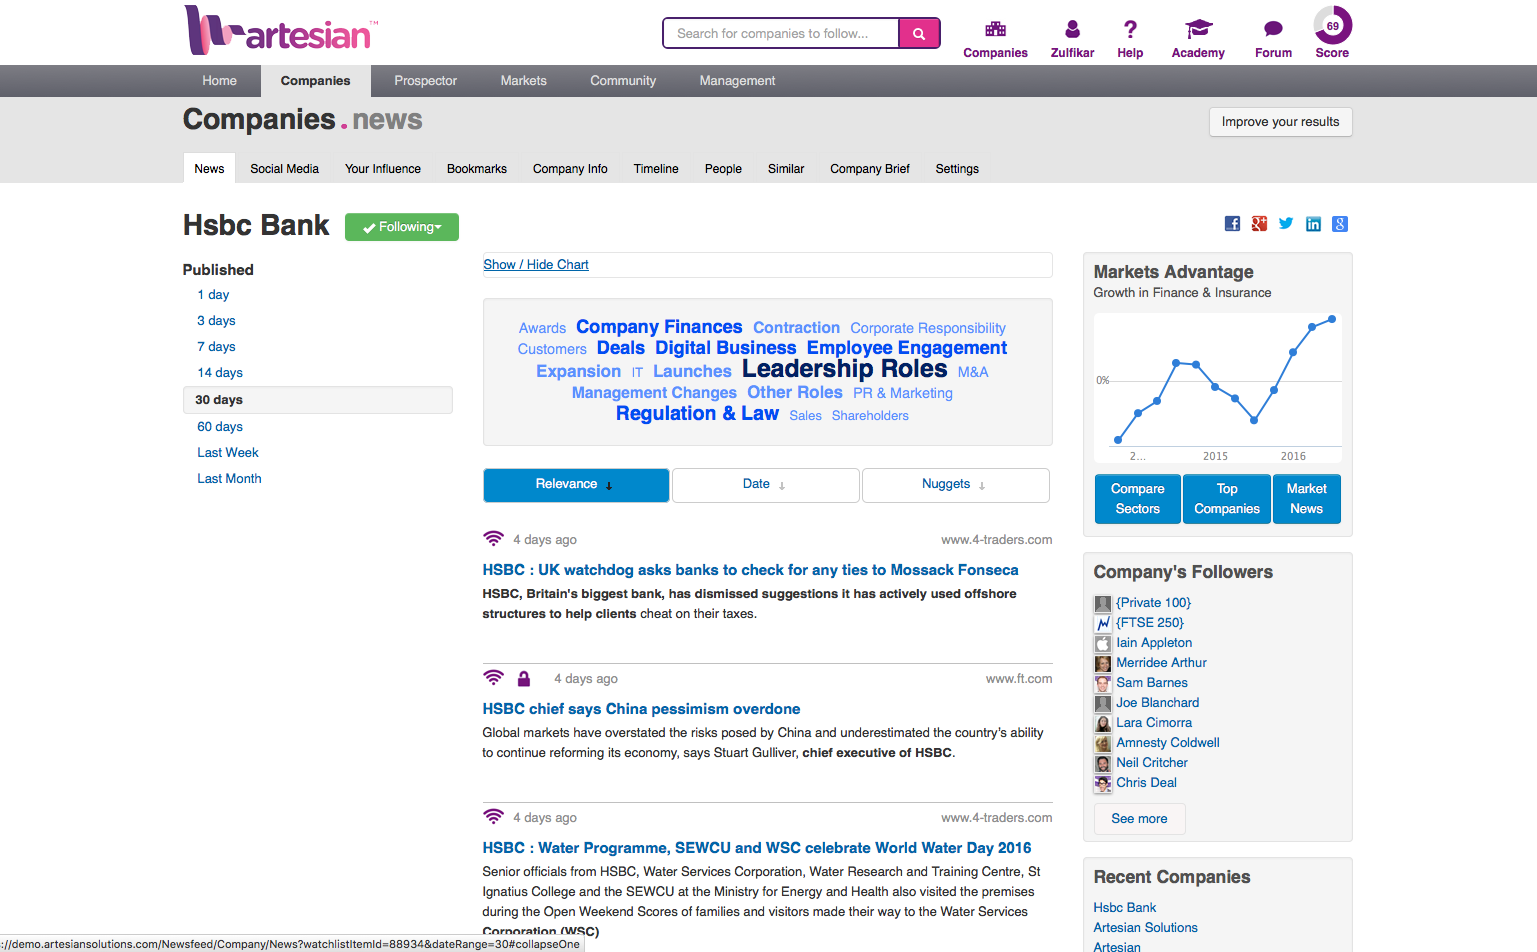The image size is (1537, 952).
Task: Click the Leadership Roles topic link
Action: (x=844, y=369)
